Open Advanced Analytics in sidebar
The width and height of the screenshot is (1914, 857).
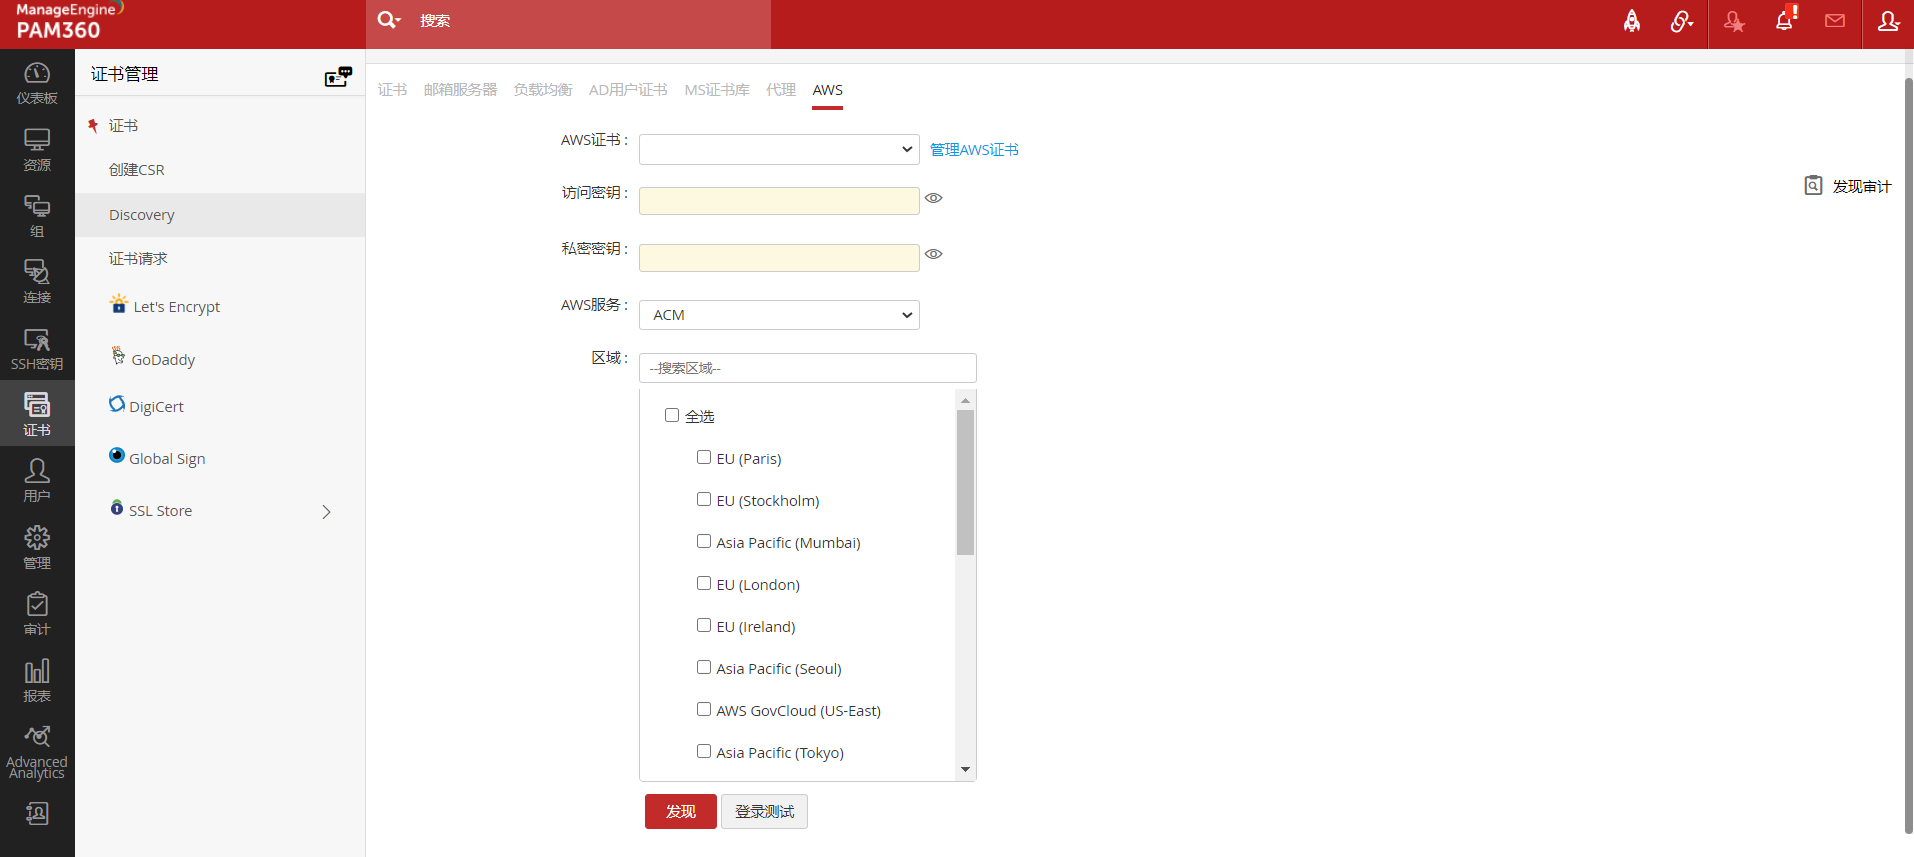coord(37,752)
